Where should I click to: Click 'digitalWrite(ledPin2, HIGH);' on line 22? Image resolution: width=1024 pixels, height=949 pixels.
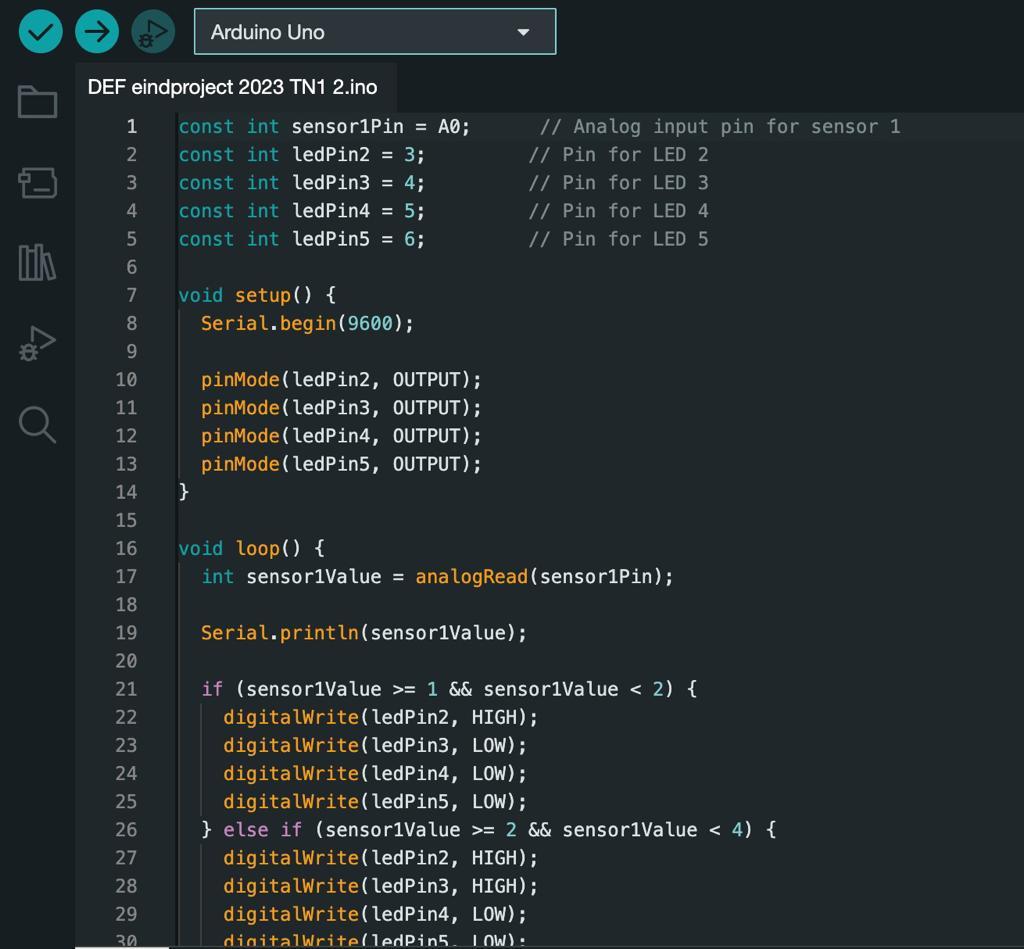coord(380,717)
